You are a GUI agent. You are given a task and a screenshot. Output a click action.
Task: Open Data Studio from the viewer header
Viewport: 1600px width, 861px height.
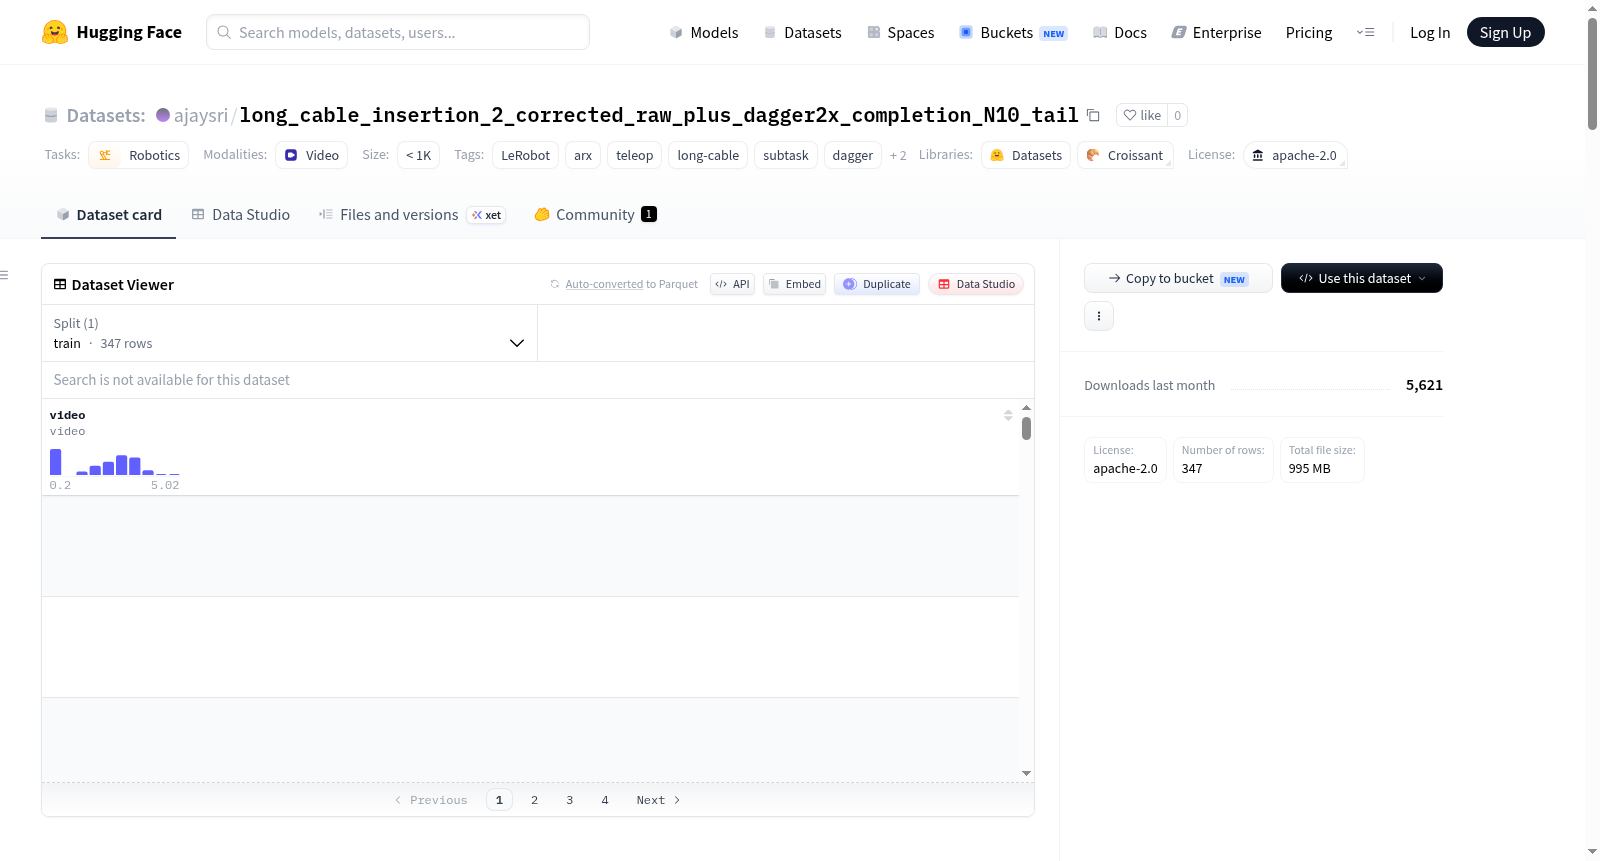[976, 284]
